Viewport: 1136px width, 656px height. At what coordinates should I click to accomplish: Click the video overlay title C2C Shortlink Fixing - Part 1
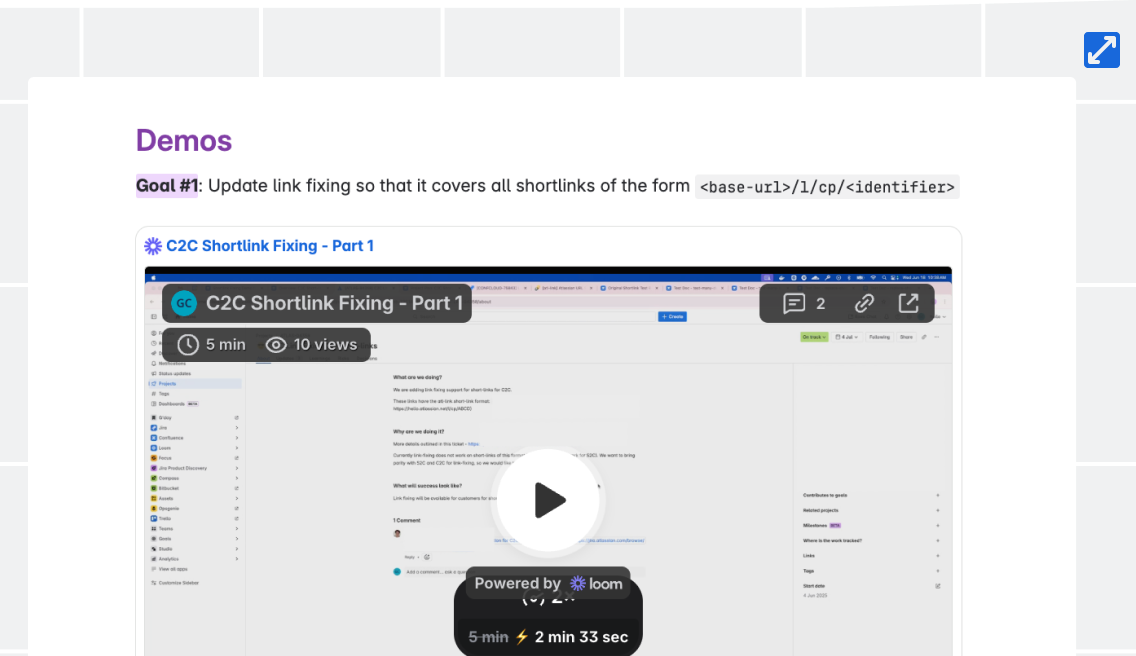[334, 303]
